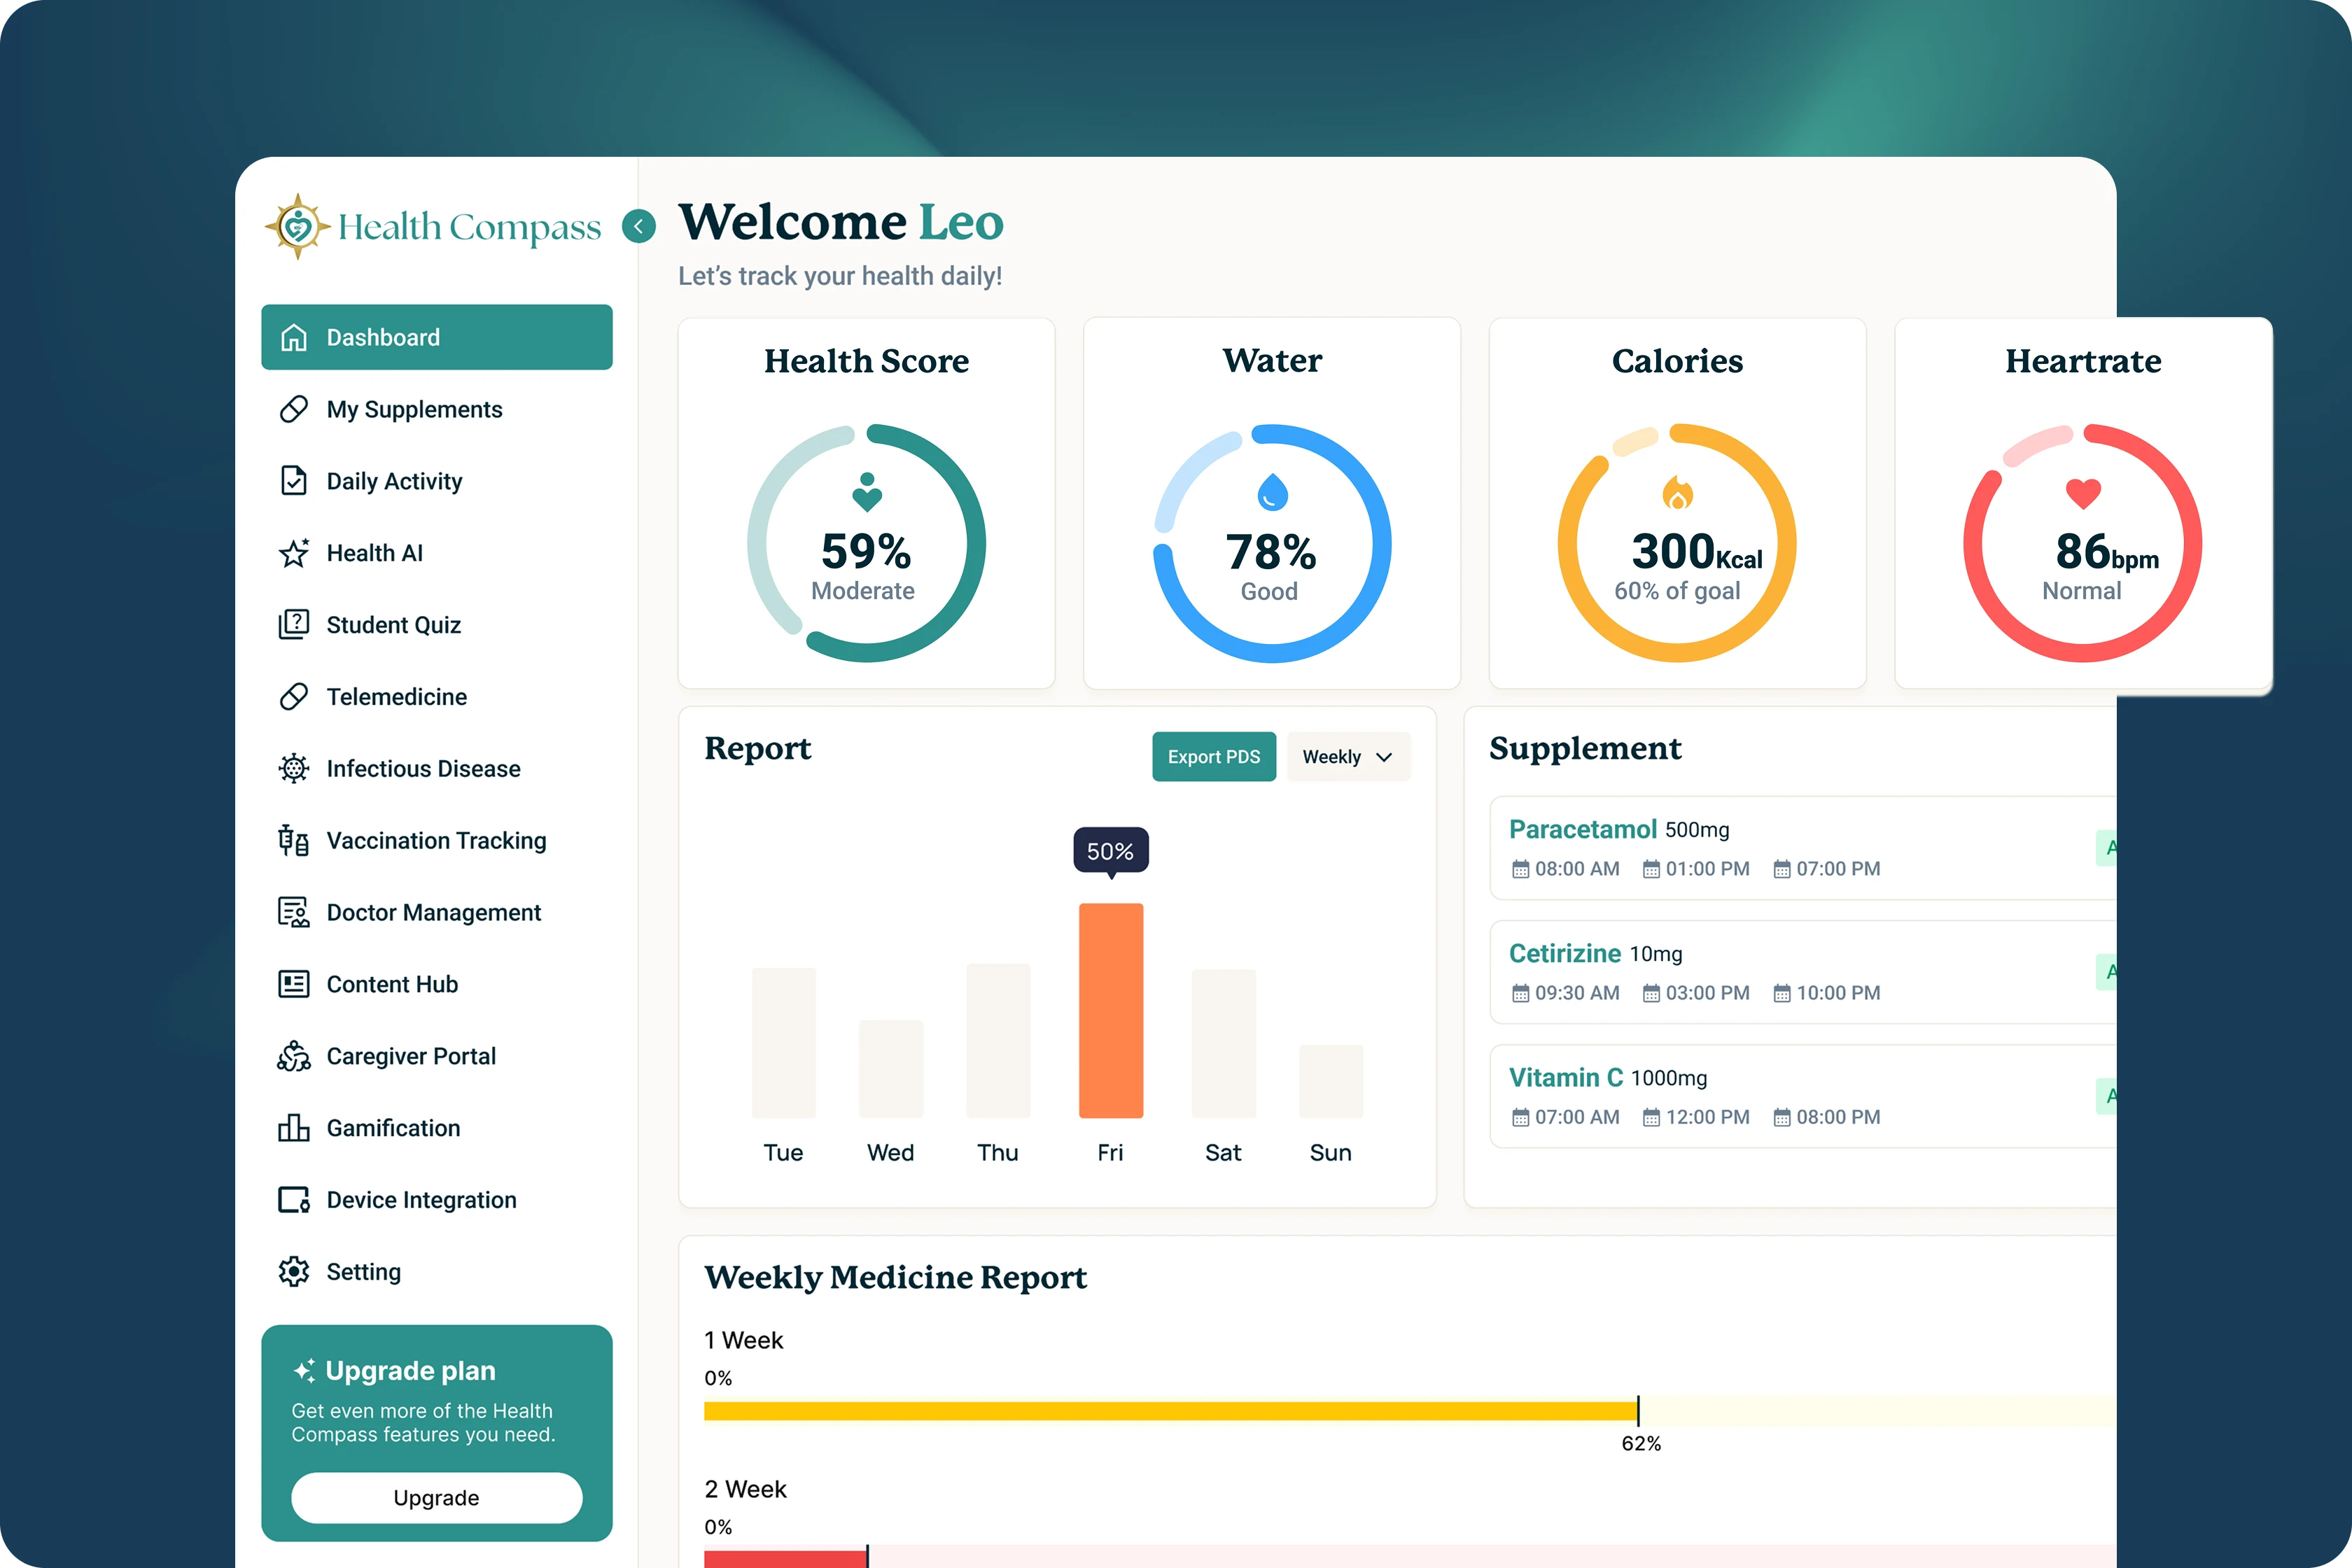Click the 2 Week red progress bar
This screenshot has width=2352, height=1568.
coord(786,1558)
